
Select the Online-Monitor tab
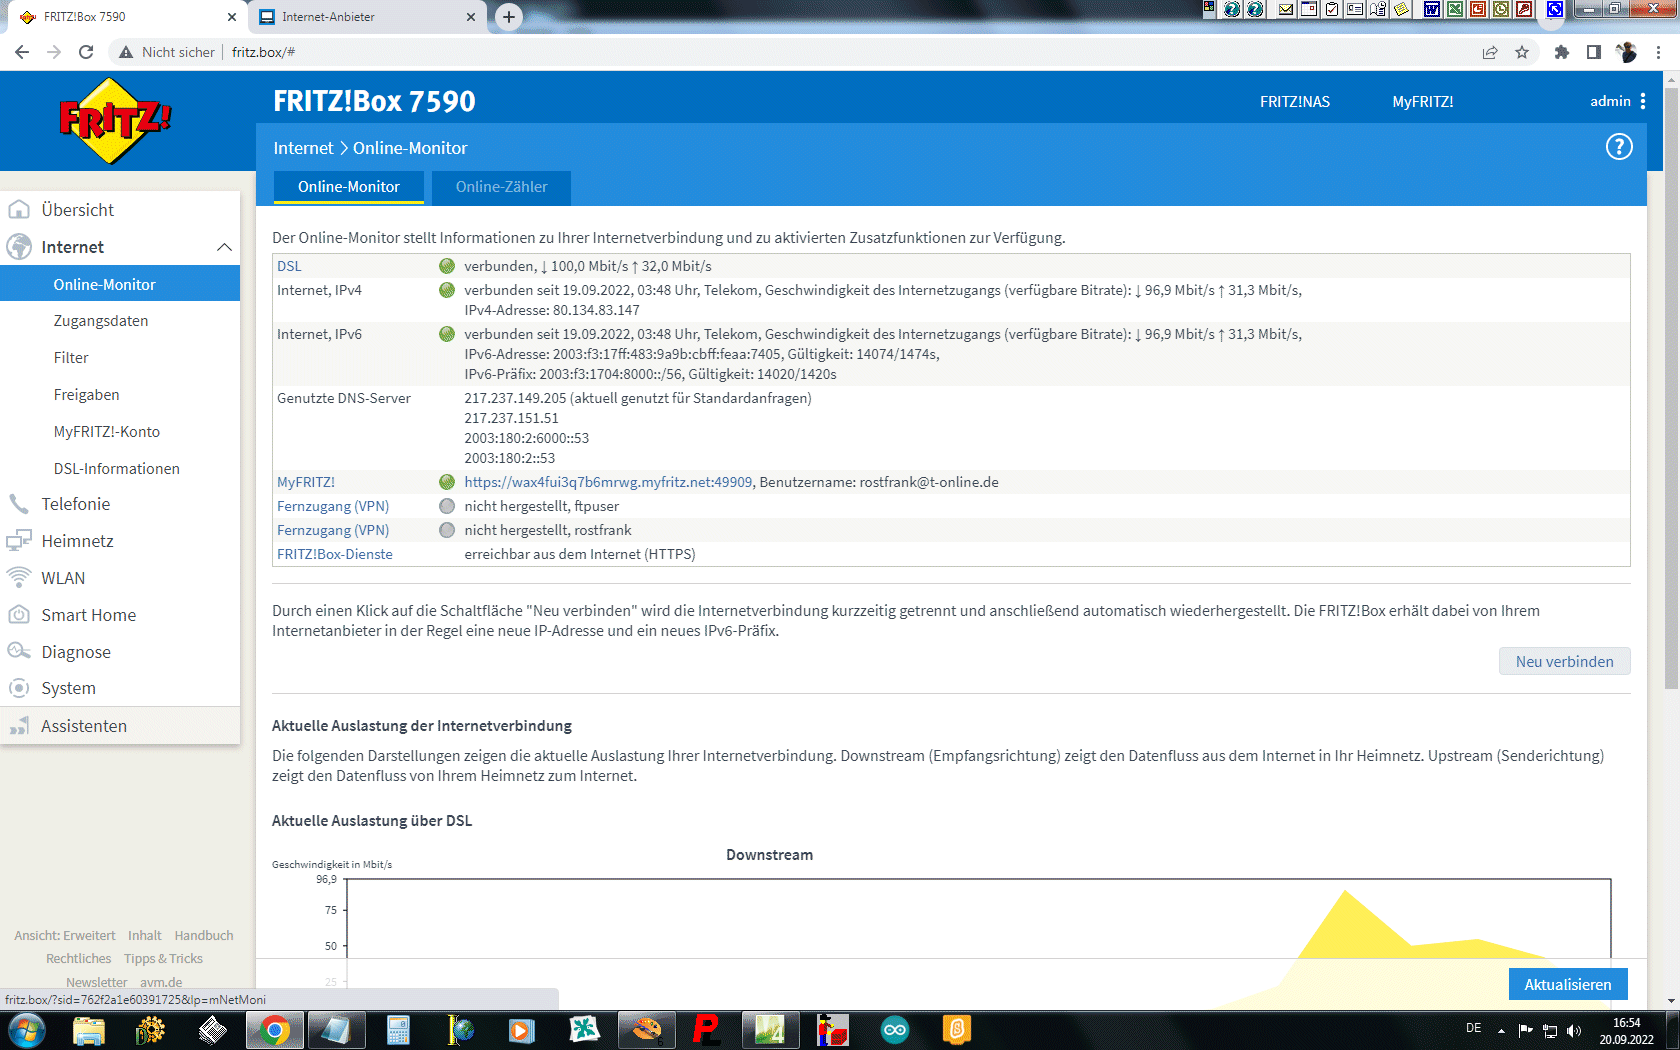click(x=349, y=187)
